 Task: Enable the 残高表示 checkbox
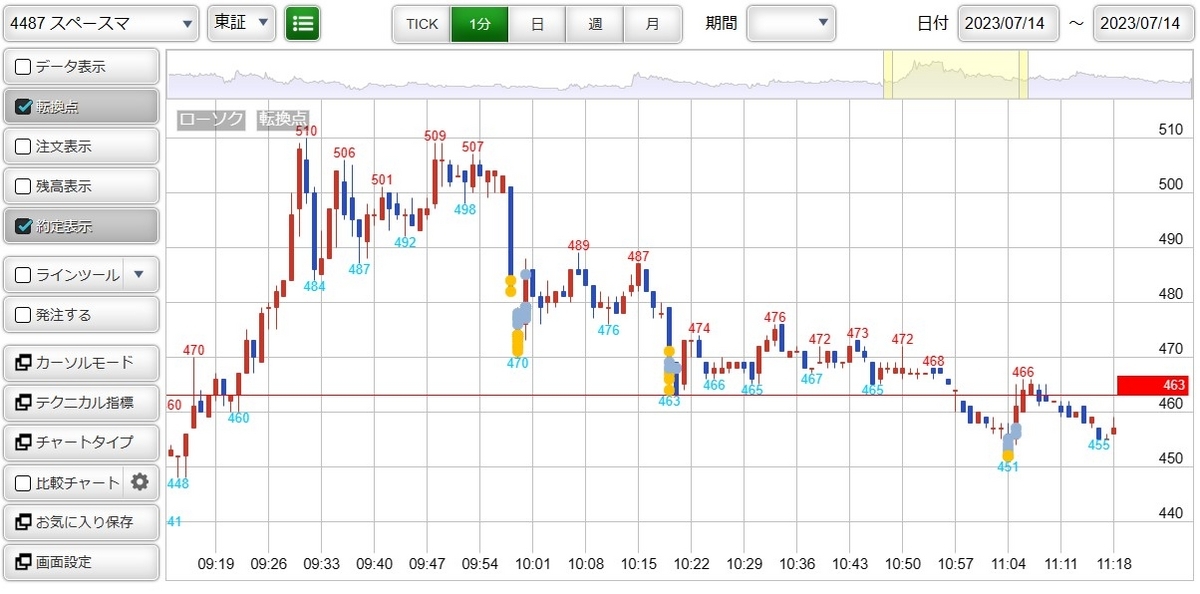tap(24, 186)
